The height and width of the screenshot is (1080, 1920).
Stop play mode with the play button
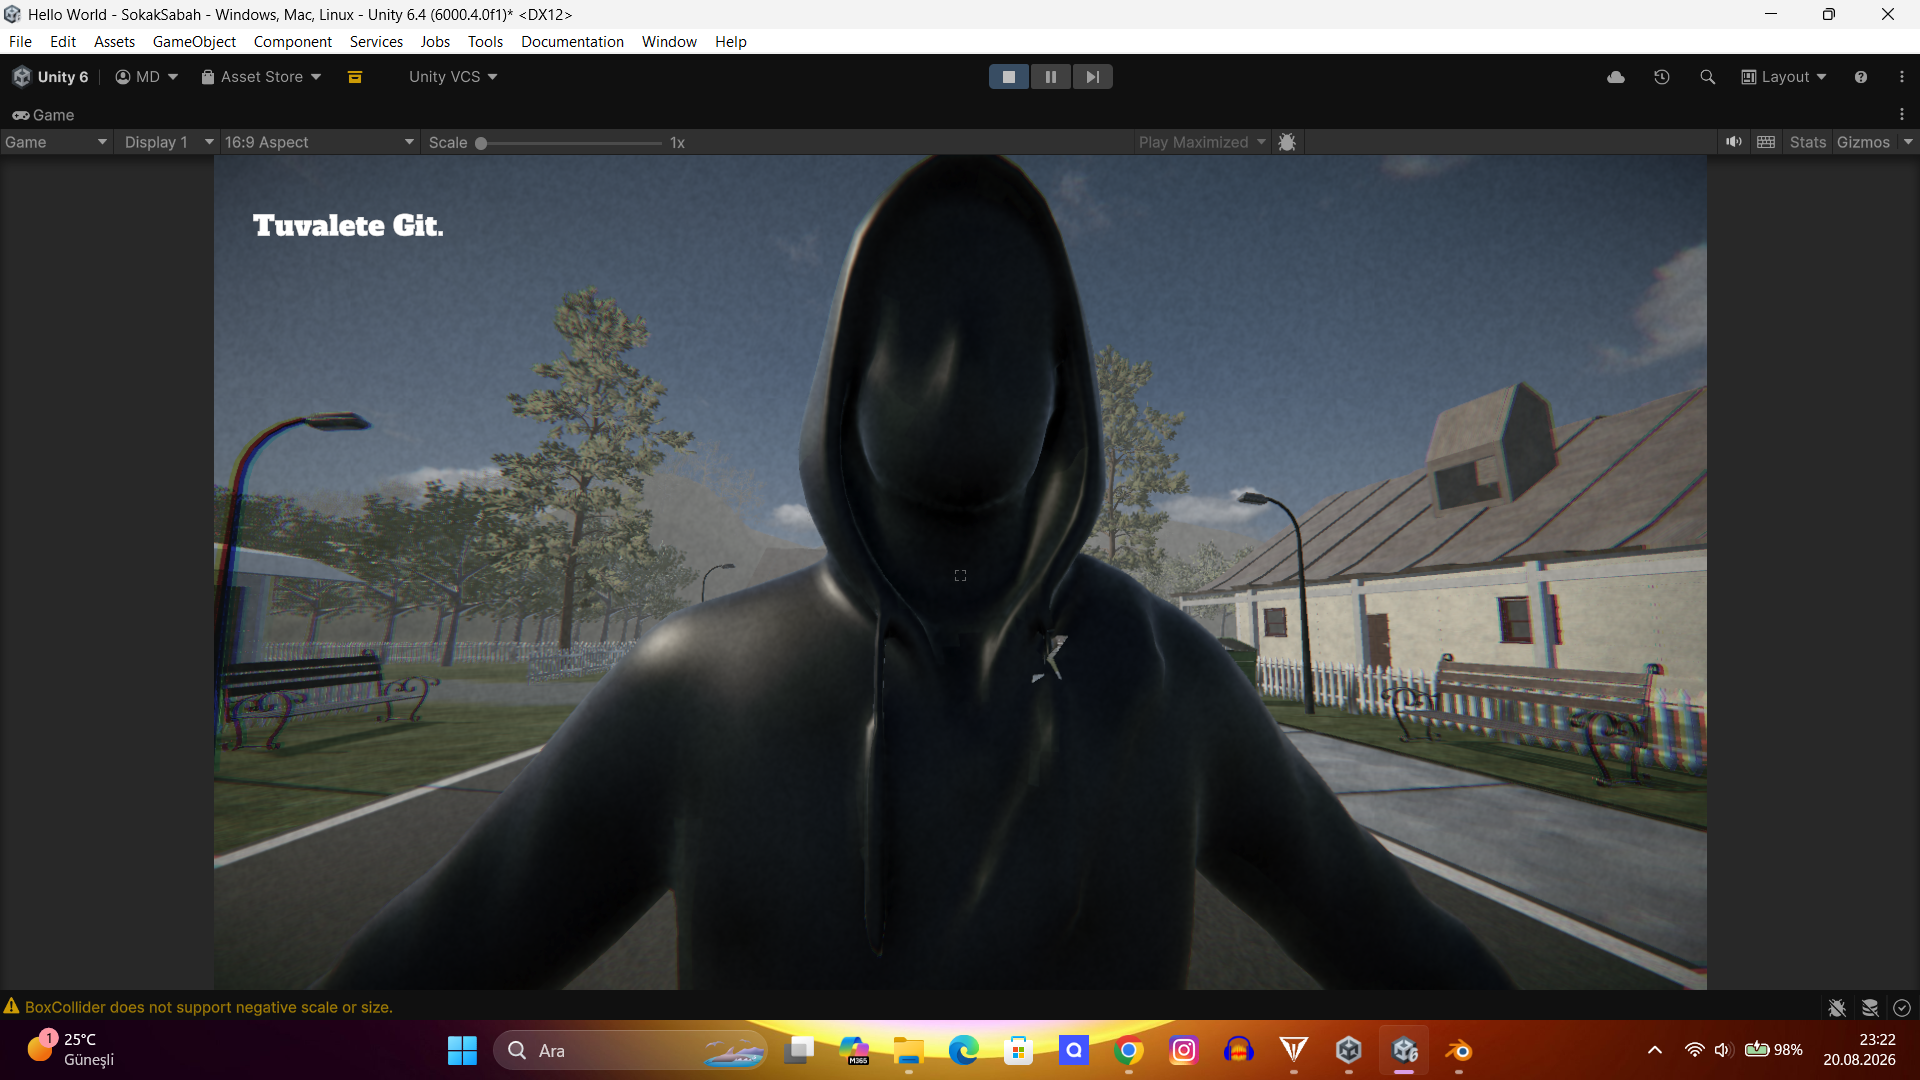1009,77
